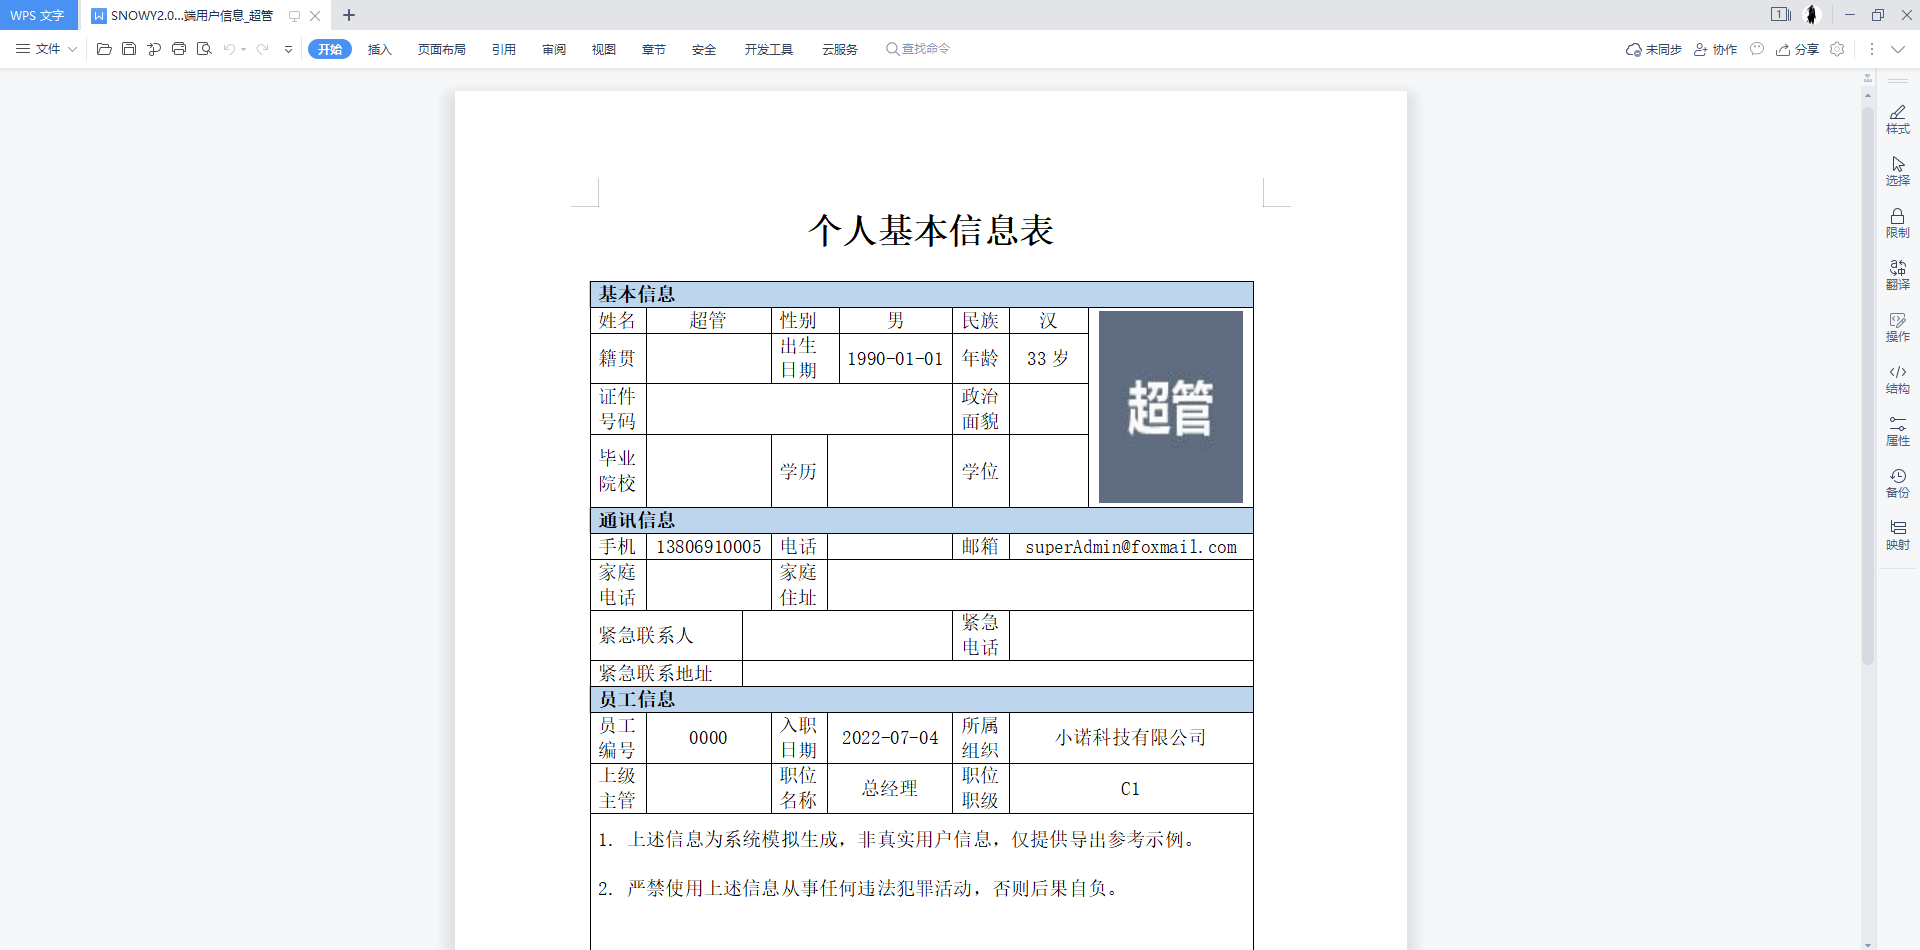Expand the quick access toolbar customize arrow
Screen dimensions: 1920x950
click(288, 49)
